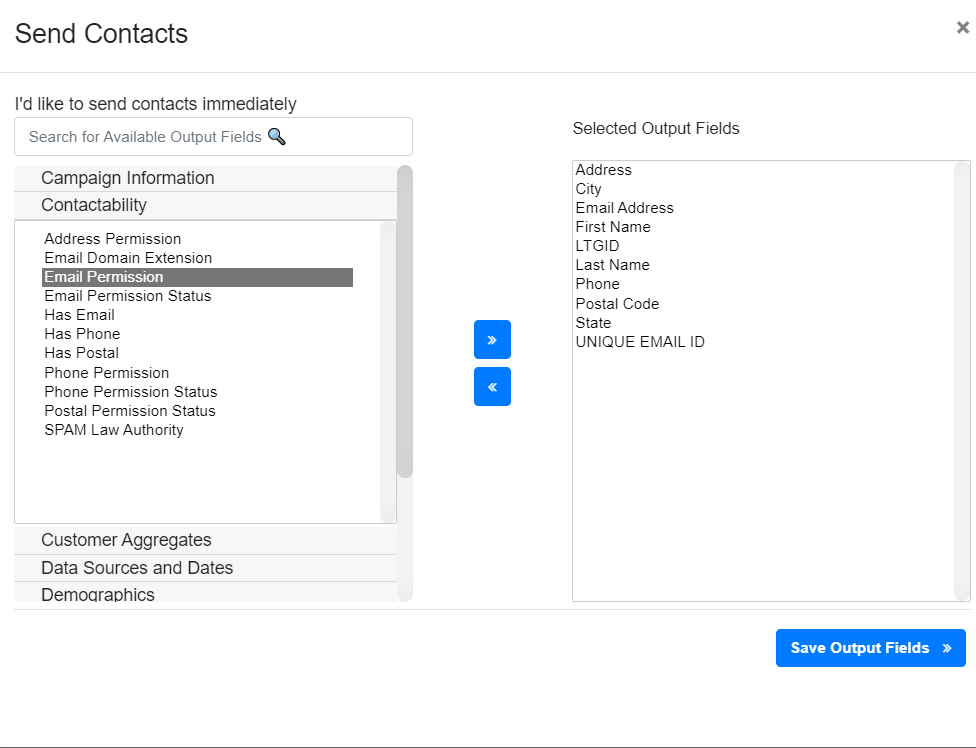The image size is (976, 748).
Task: Choose Has Phone from available fields
Action: [82, 334]
